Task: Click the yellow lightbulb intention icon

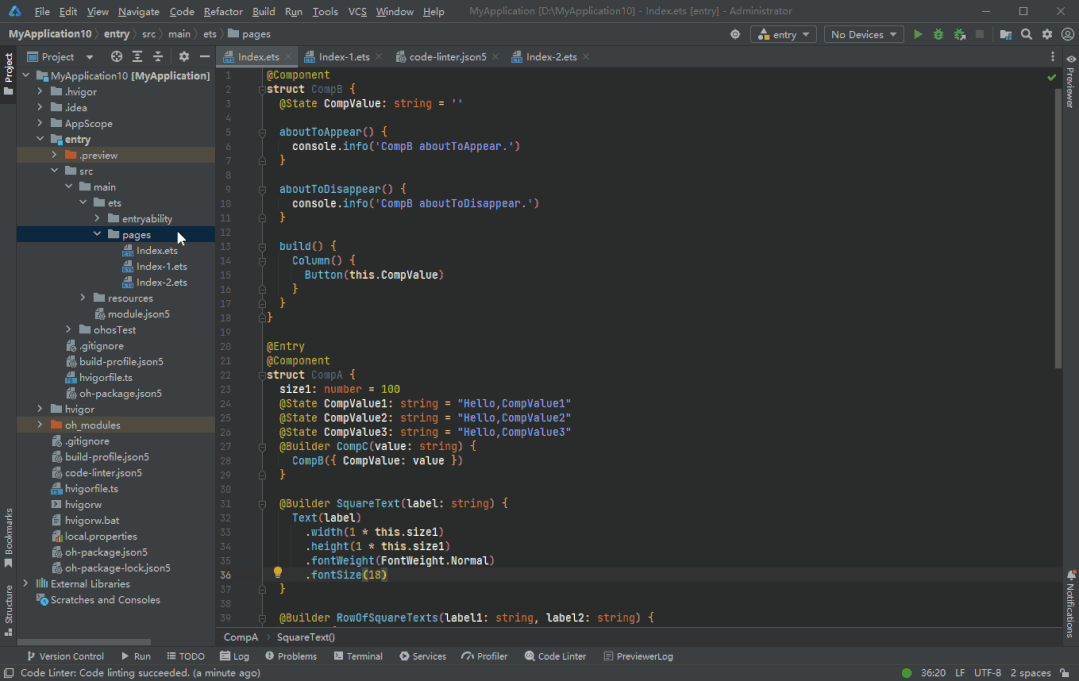Action: (x=277, y=572)
